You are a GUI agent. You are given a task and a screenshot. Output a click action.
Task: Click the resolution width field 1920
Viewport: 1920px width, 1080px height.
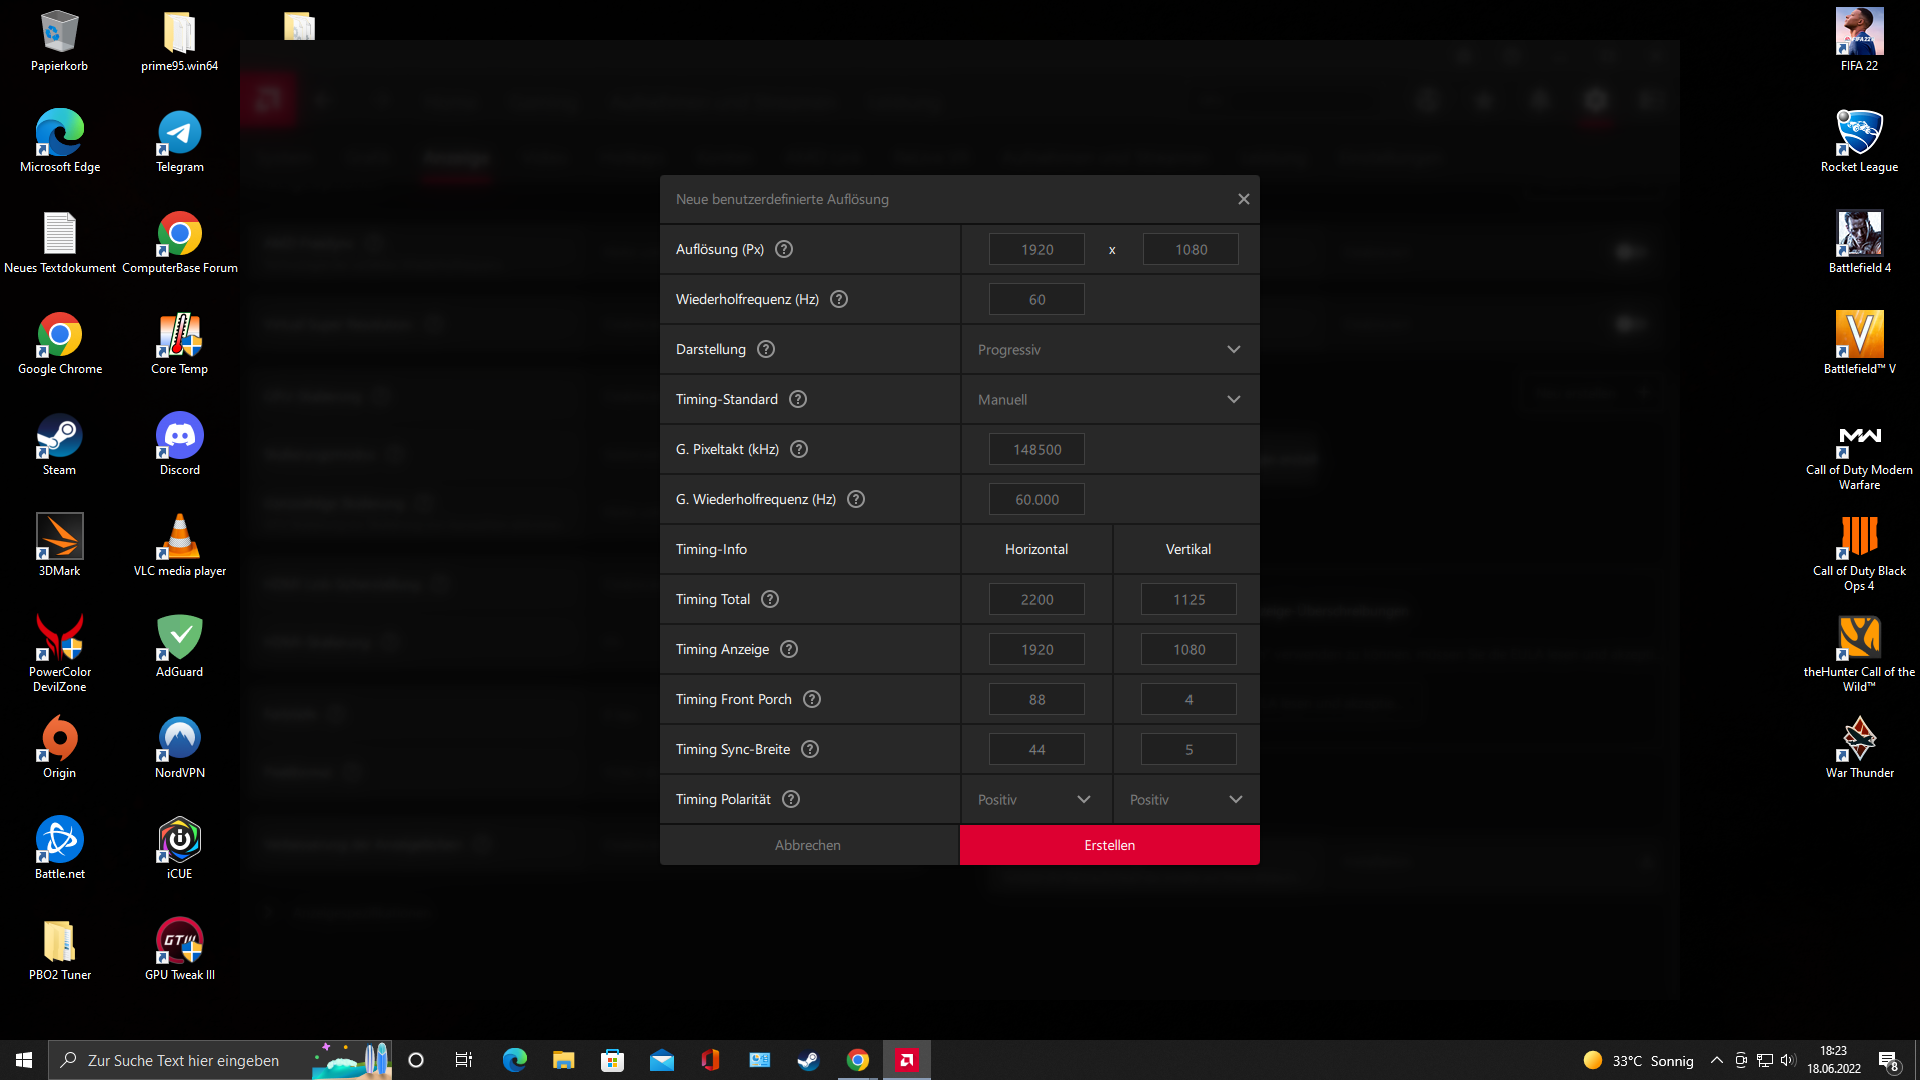(1036, 249)
